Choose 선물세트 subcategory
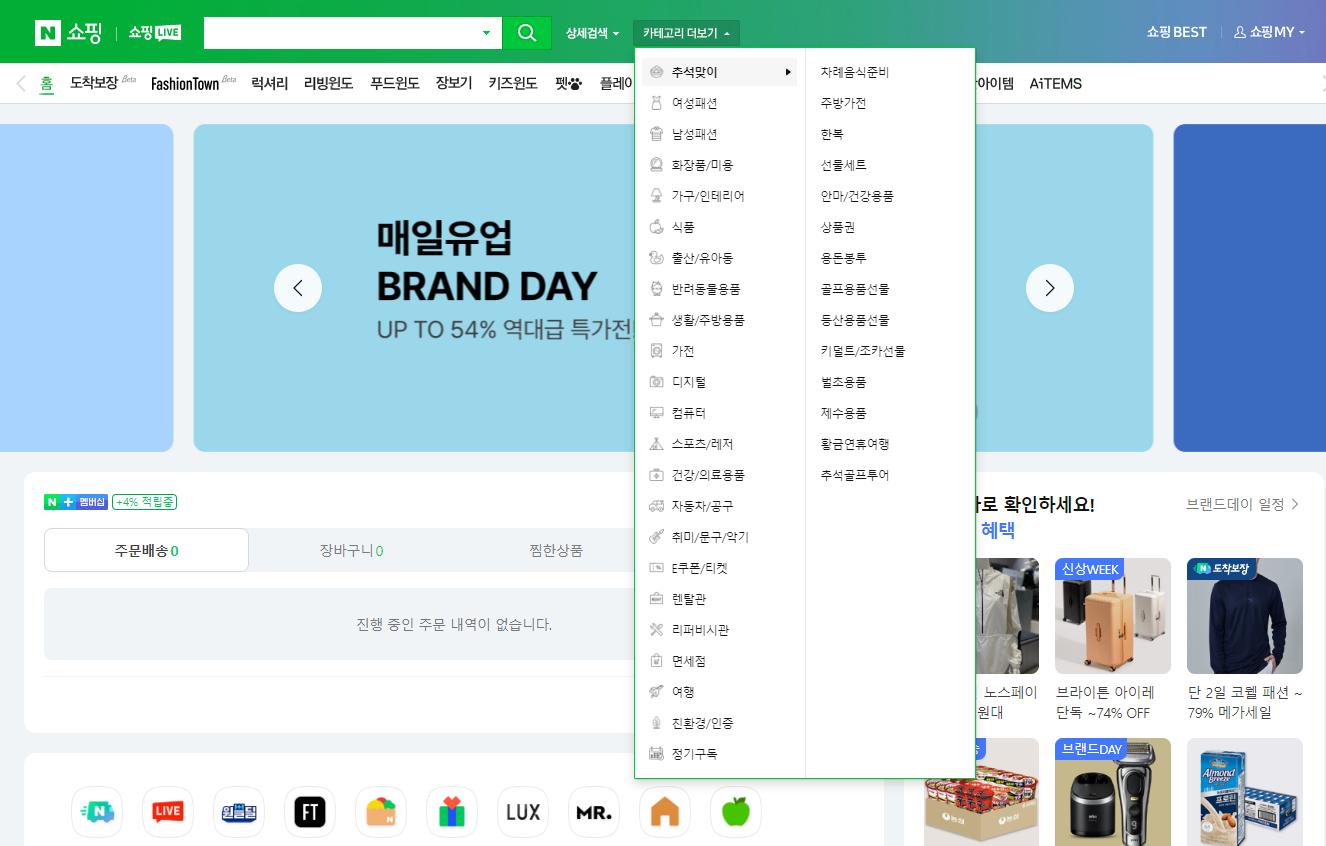The height and width of the screenshot is (846, 1326). 843,165
